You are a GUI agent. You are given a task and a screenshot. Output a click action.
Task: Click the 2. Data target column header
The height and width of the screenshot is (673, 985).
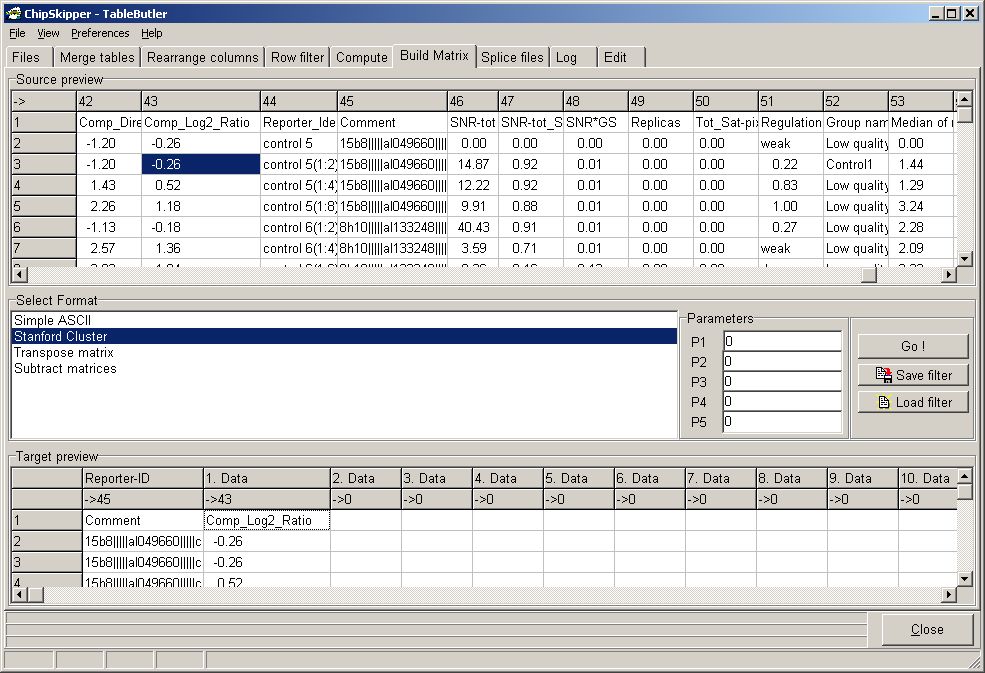point(365,479)
